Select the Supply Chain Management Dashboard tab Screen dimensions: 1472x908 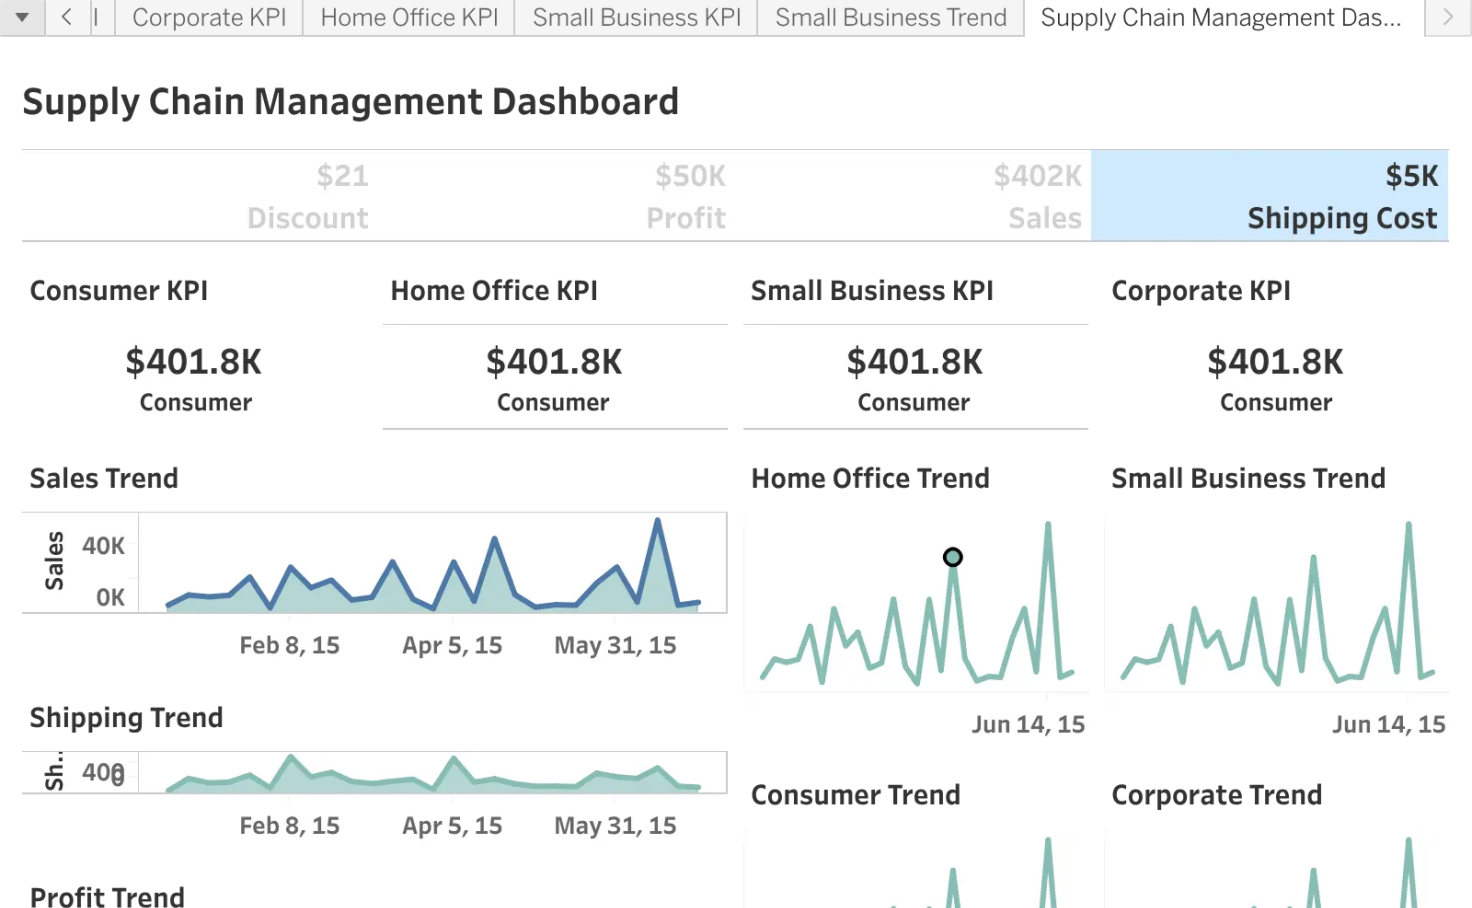click(x=1222, y=17)
